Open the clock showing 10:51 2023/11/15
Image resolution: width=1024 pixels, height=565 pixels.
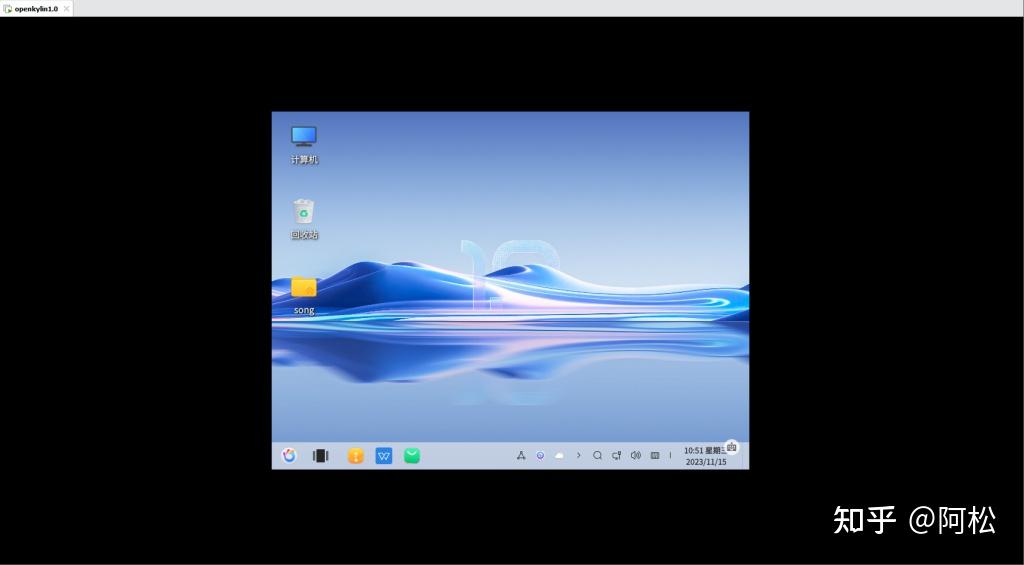(x=705, y=456)
